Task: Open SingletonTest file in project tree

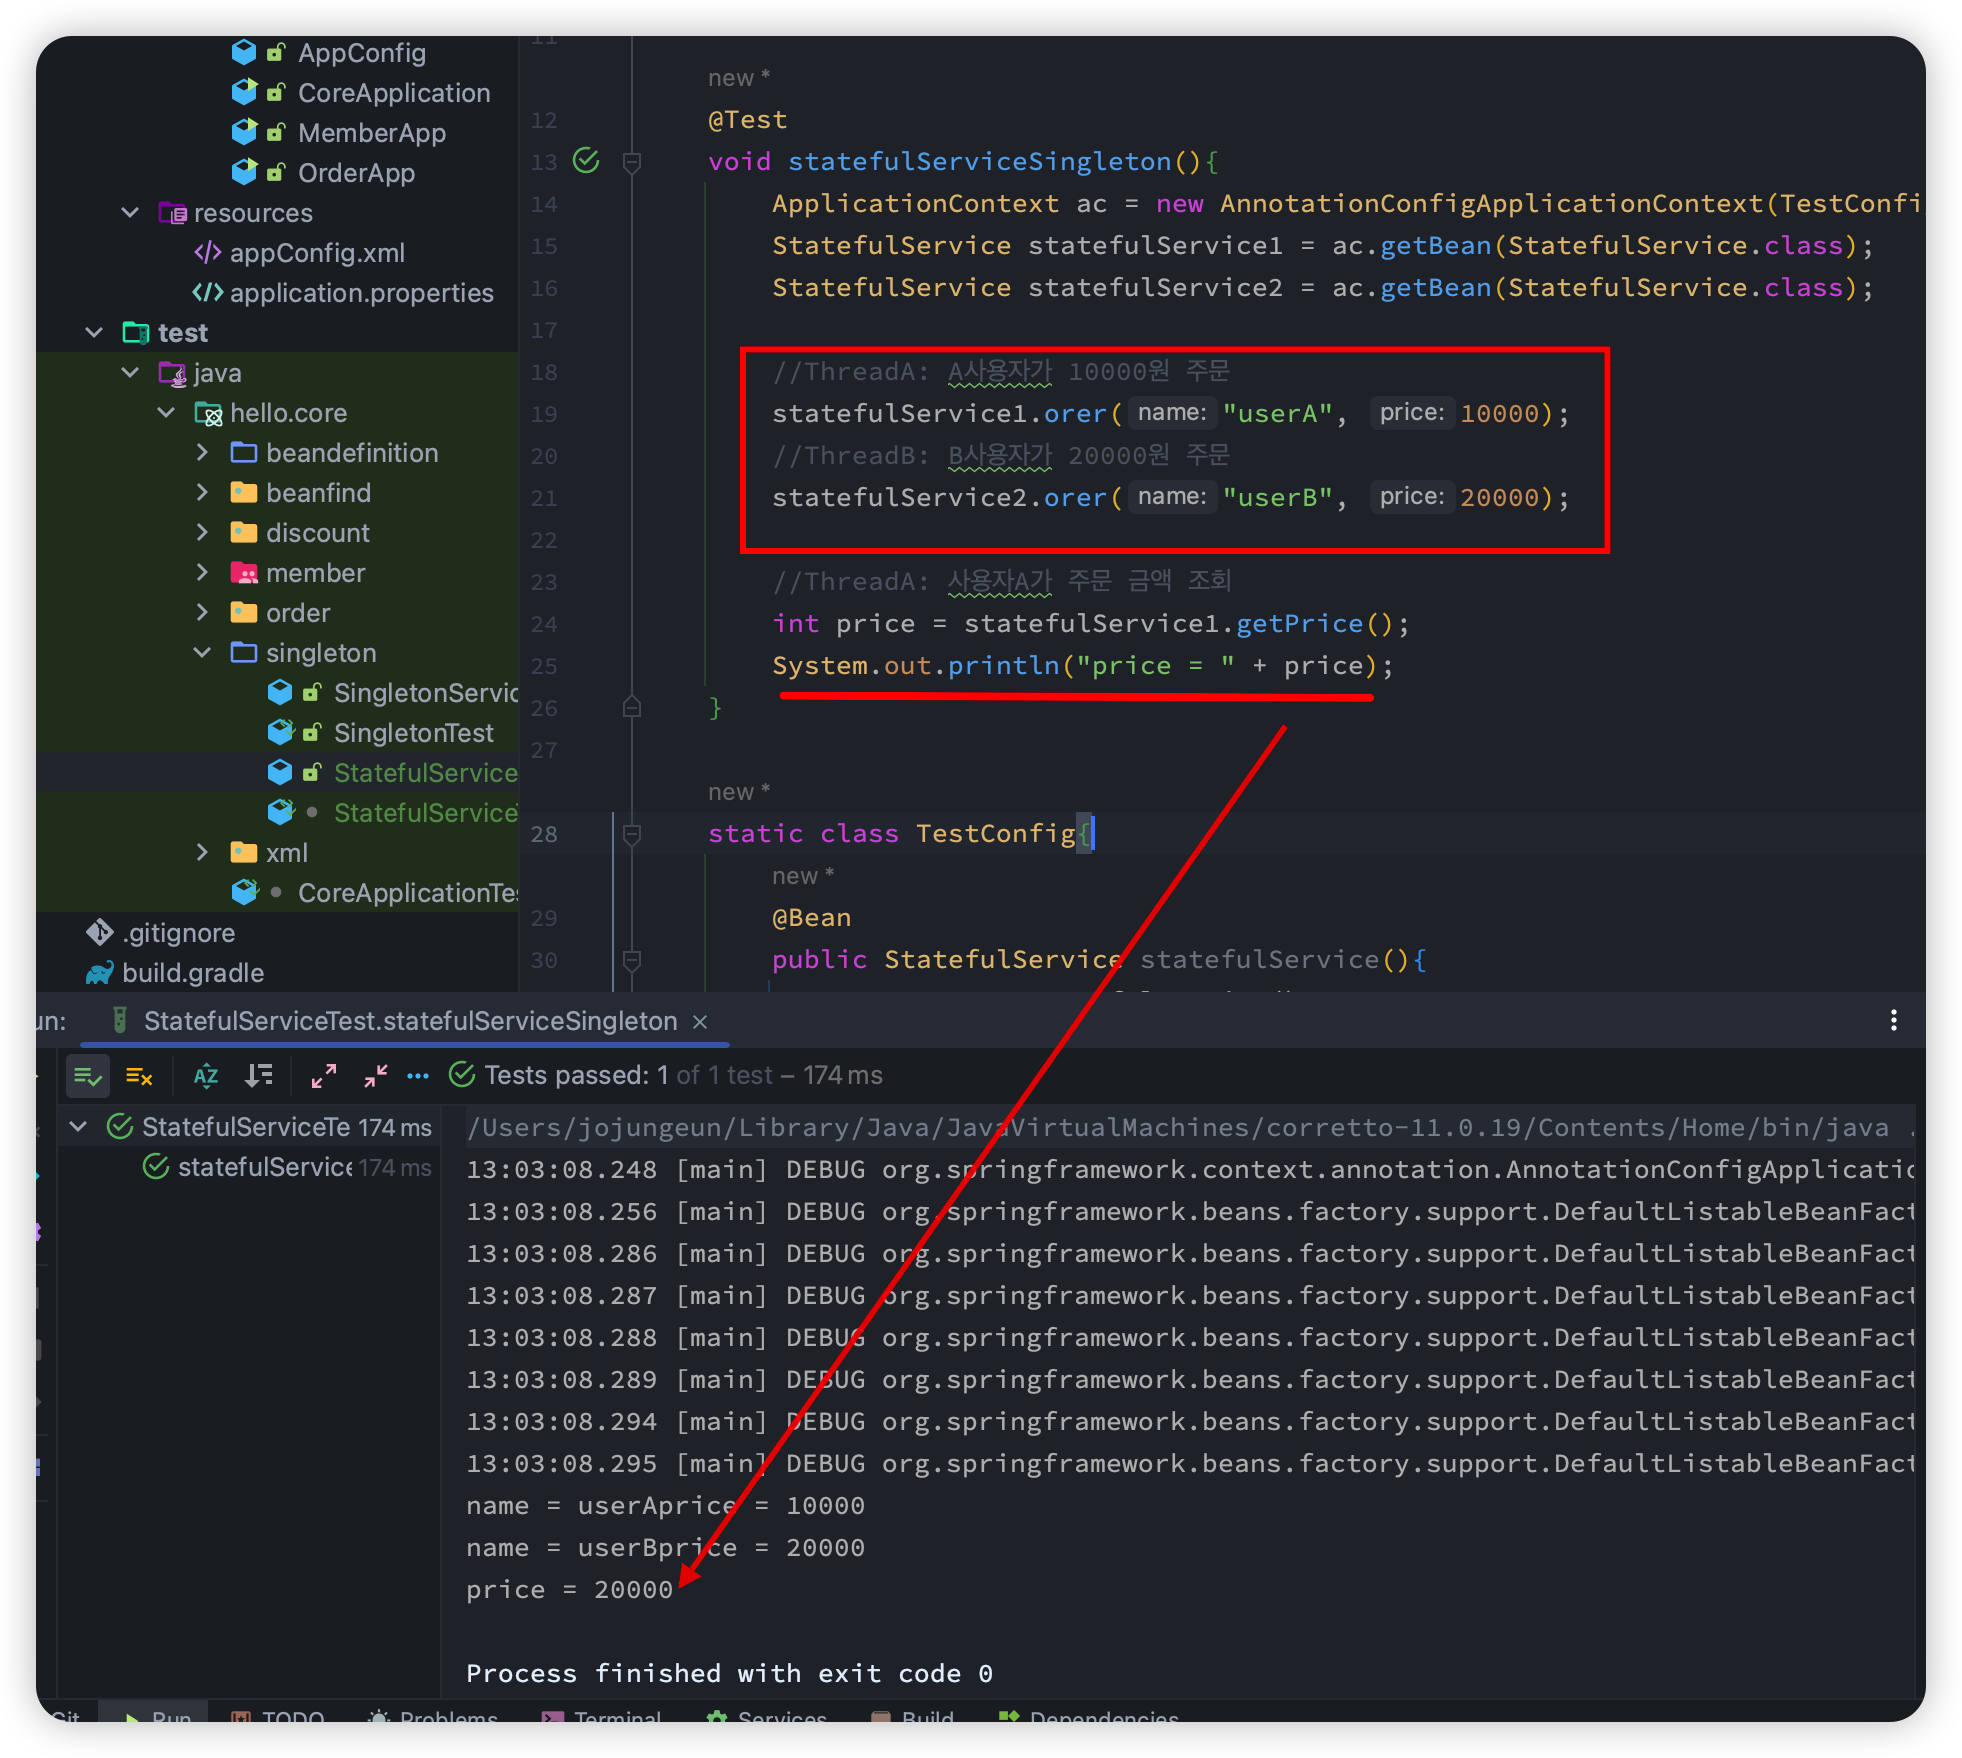Action: point(413,733)
